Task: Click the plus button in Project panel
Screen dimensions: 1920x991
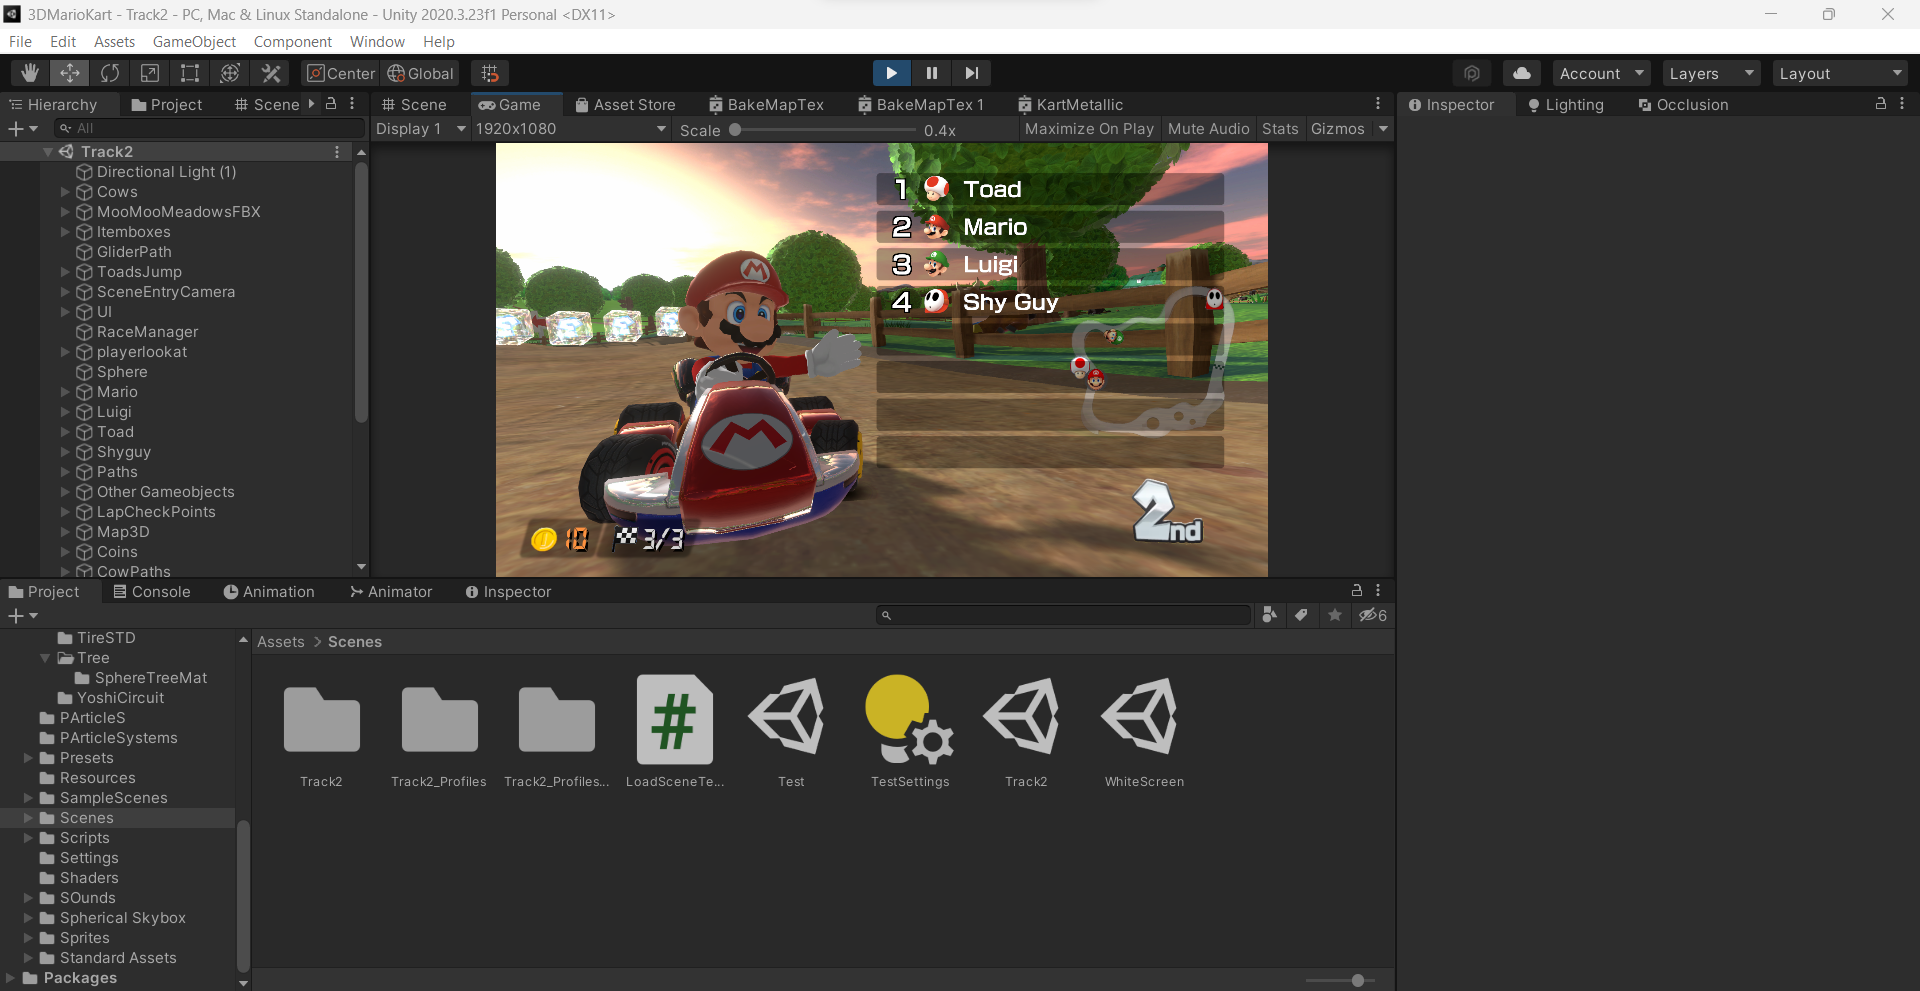Action: click(x=22, y=616)
